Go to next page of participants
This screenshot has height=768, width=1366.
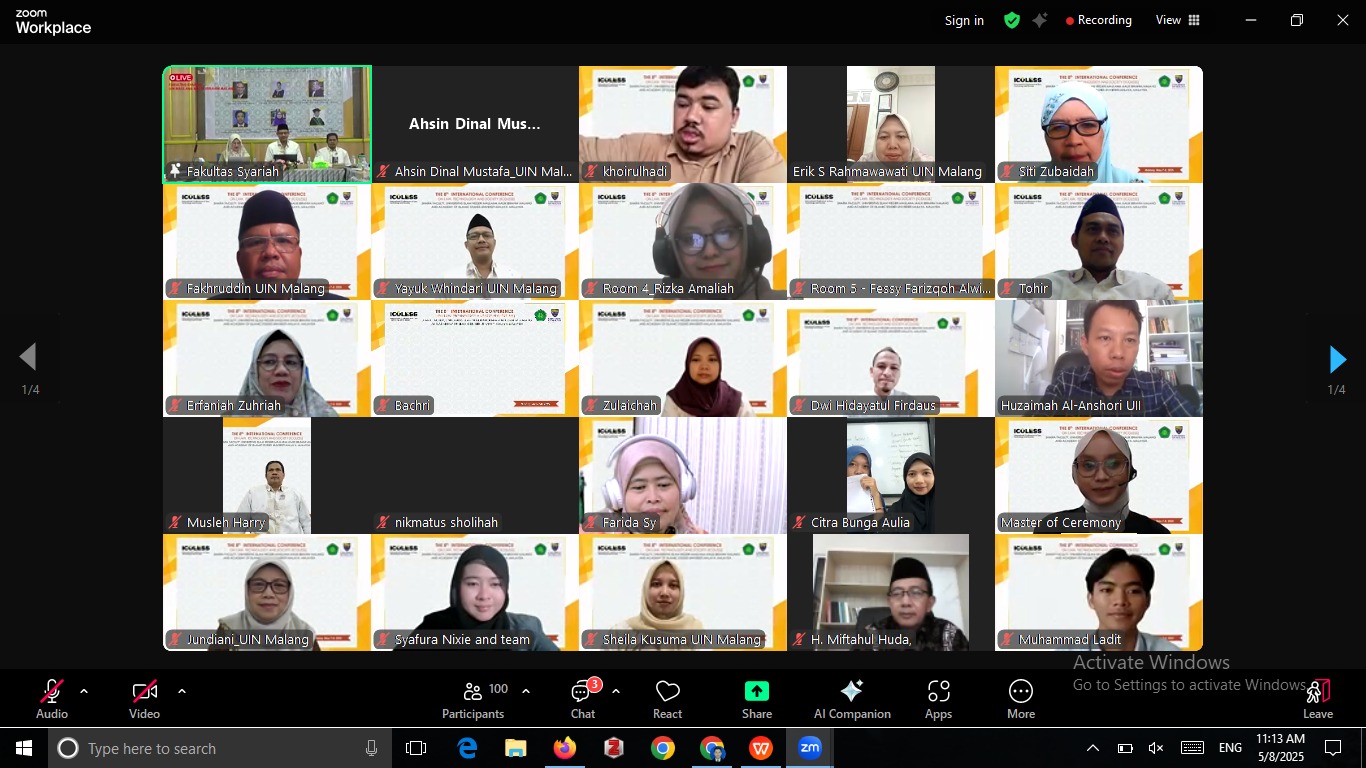[1337, 359]
